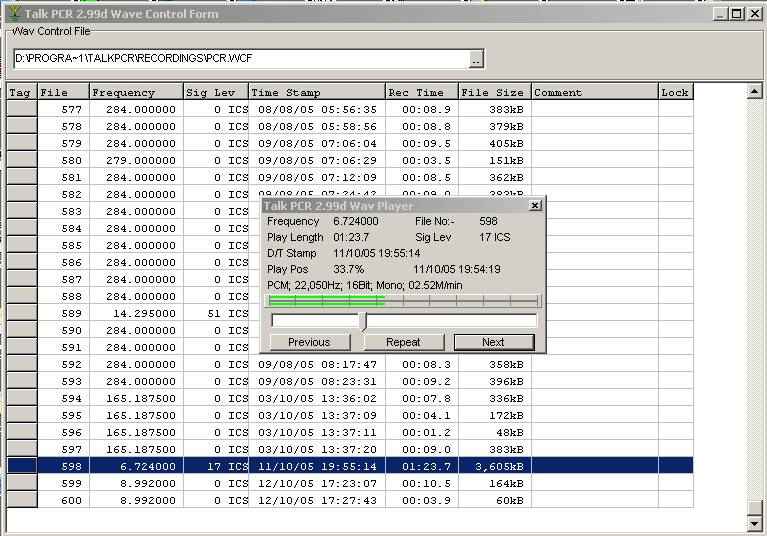The width and height of the screenshot is (767, 536).
Task: Toggle the tag box for file 577
Action: [x=22, y=109]
